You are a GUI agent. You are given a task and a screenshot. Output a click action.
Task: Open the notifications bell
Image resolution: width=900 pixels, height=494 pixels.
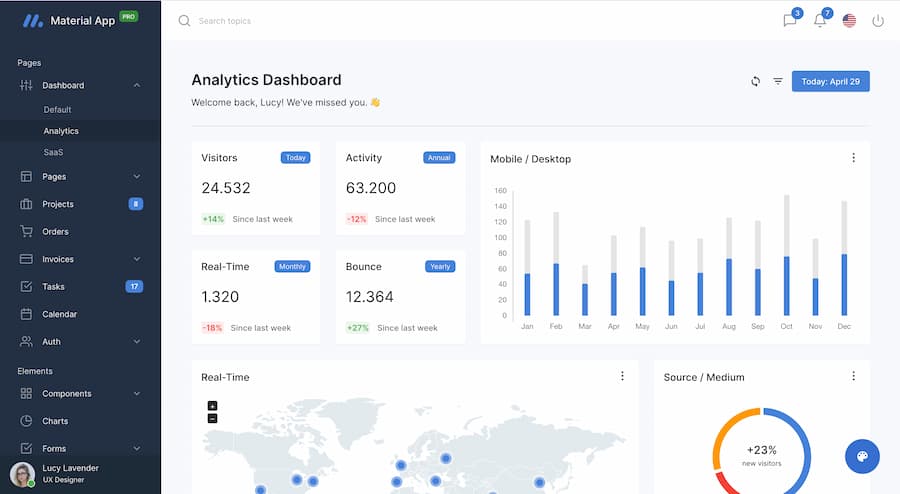coord(820,21)
